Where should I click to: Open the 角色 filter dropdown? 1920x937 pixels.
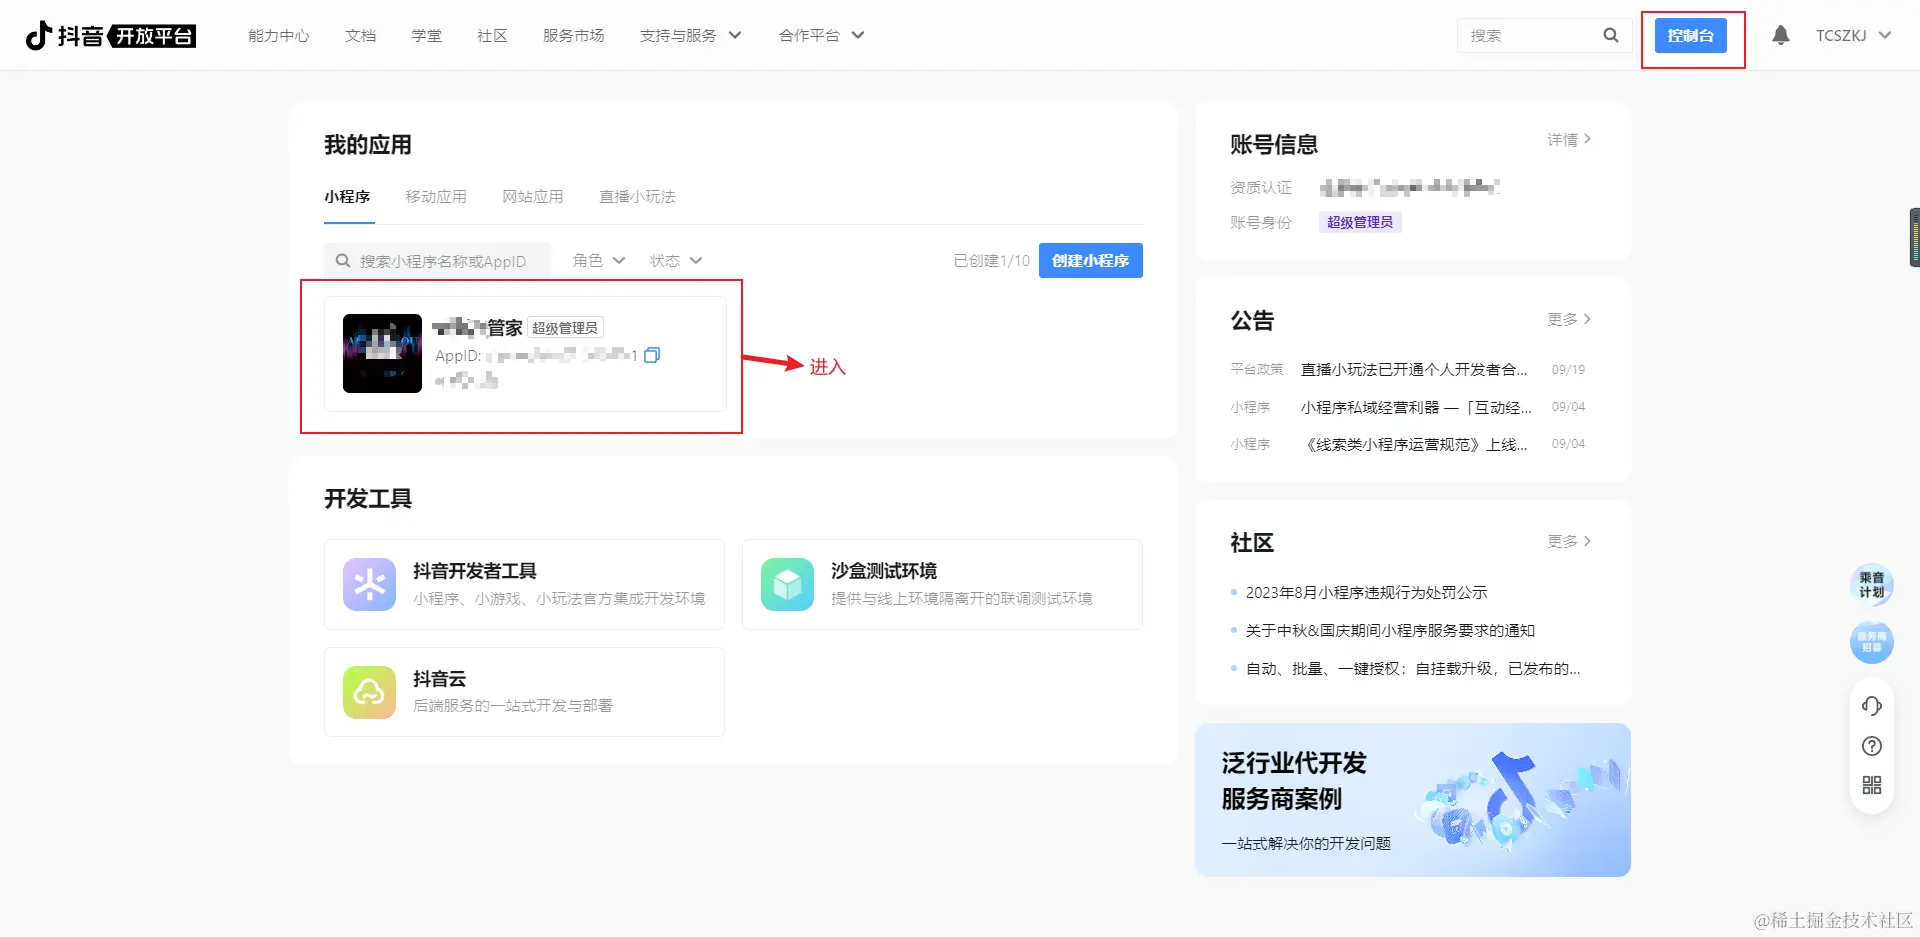[598, 260]
